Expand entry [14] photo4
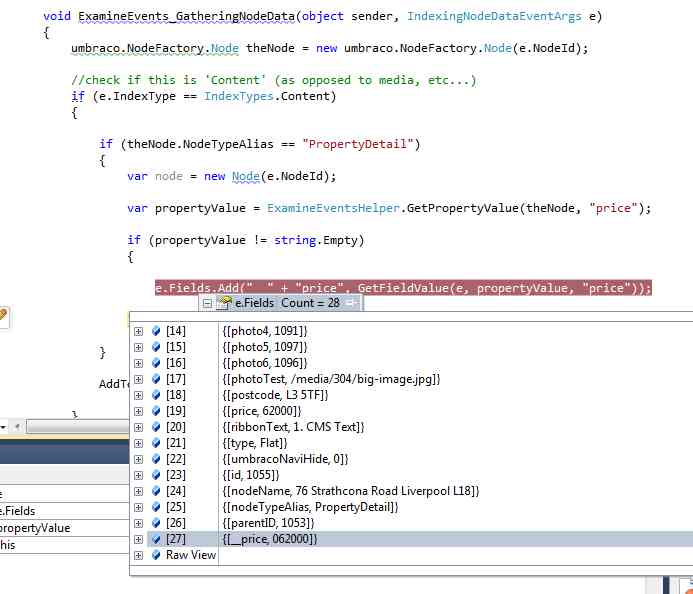693x594 pixels. click(138, 331)
